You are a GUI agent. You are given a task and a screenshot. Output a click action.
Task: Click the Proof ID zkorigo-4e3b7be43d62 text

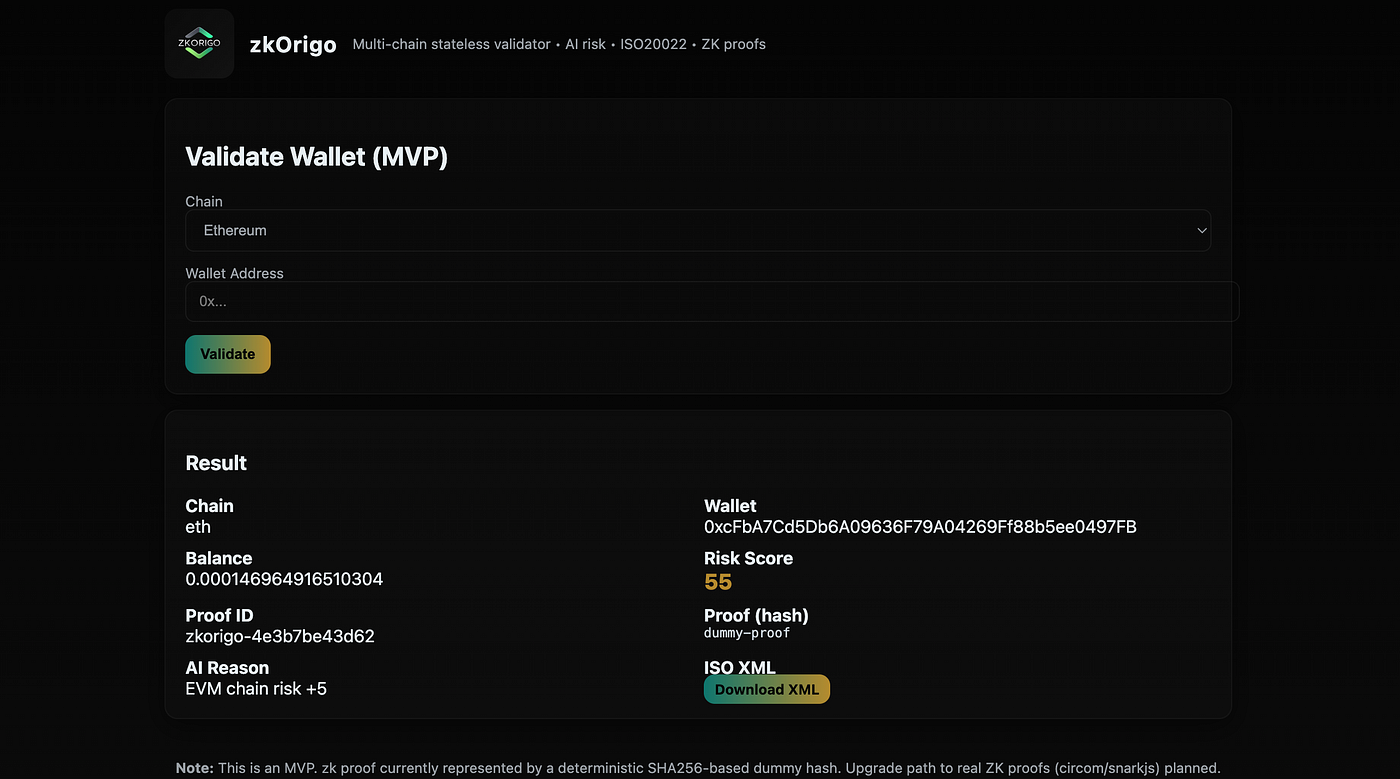pyautogui.click(x=280, y=636)
